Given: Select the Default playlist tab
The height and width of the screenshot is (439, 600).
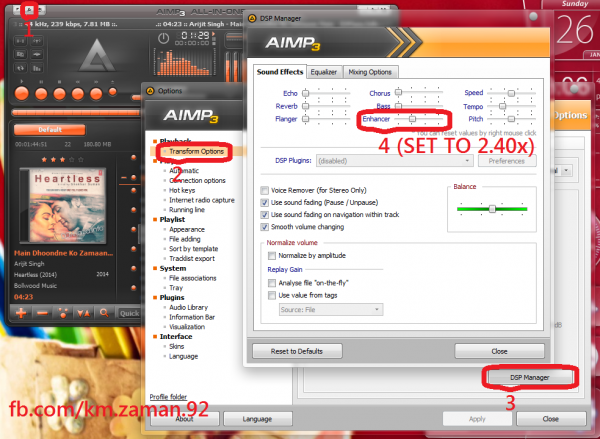Looking at the screenshot, I should (50, 130).
